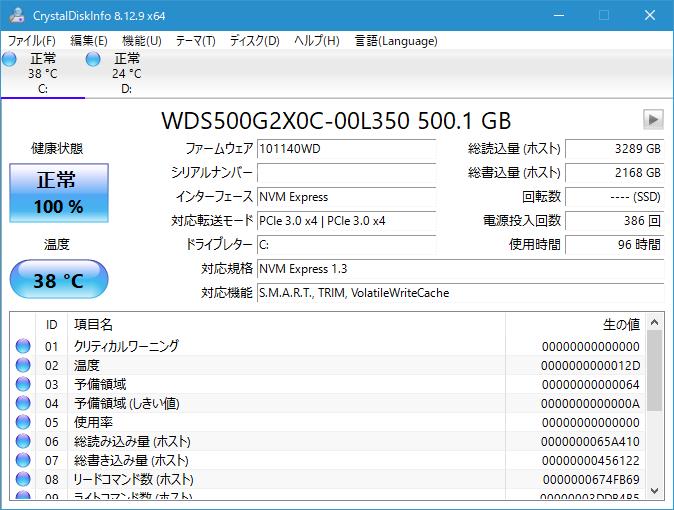The width and height of the screenshot is (674, 510).
Task: Click raw value 000000000012D
Action: (x=590, y=366)
